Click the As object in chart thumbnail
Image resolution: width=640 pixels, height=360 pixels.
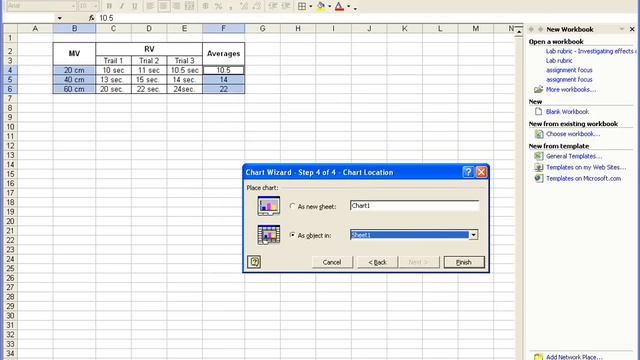pos(269,235)
